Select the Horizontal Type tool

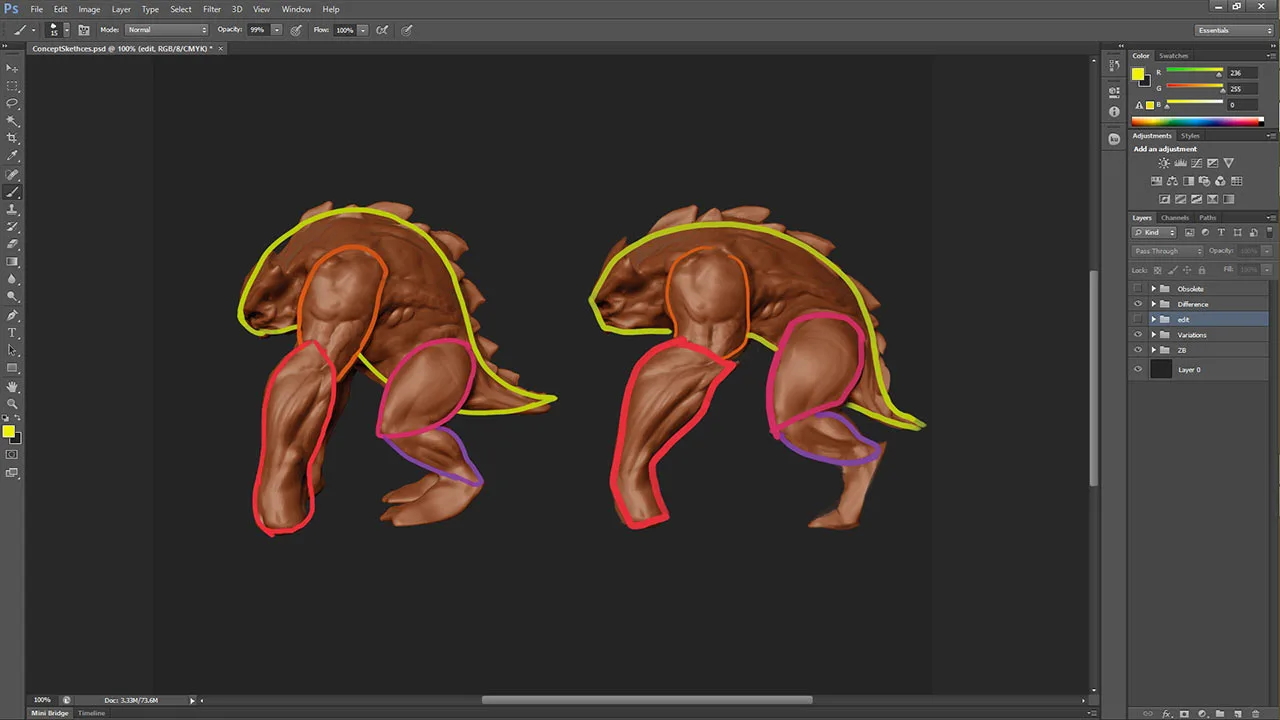point(12,332)
